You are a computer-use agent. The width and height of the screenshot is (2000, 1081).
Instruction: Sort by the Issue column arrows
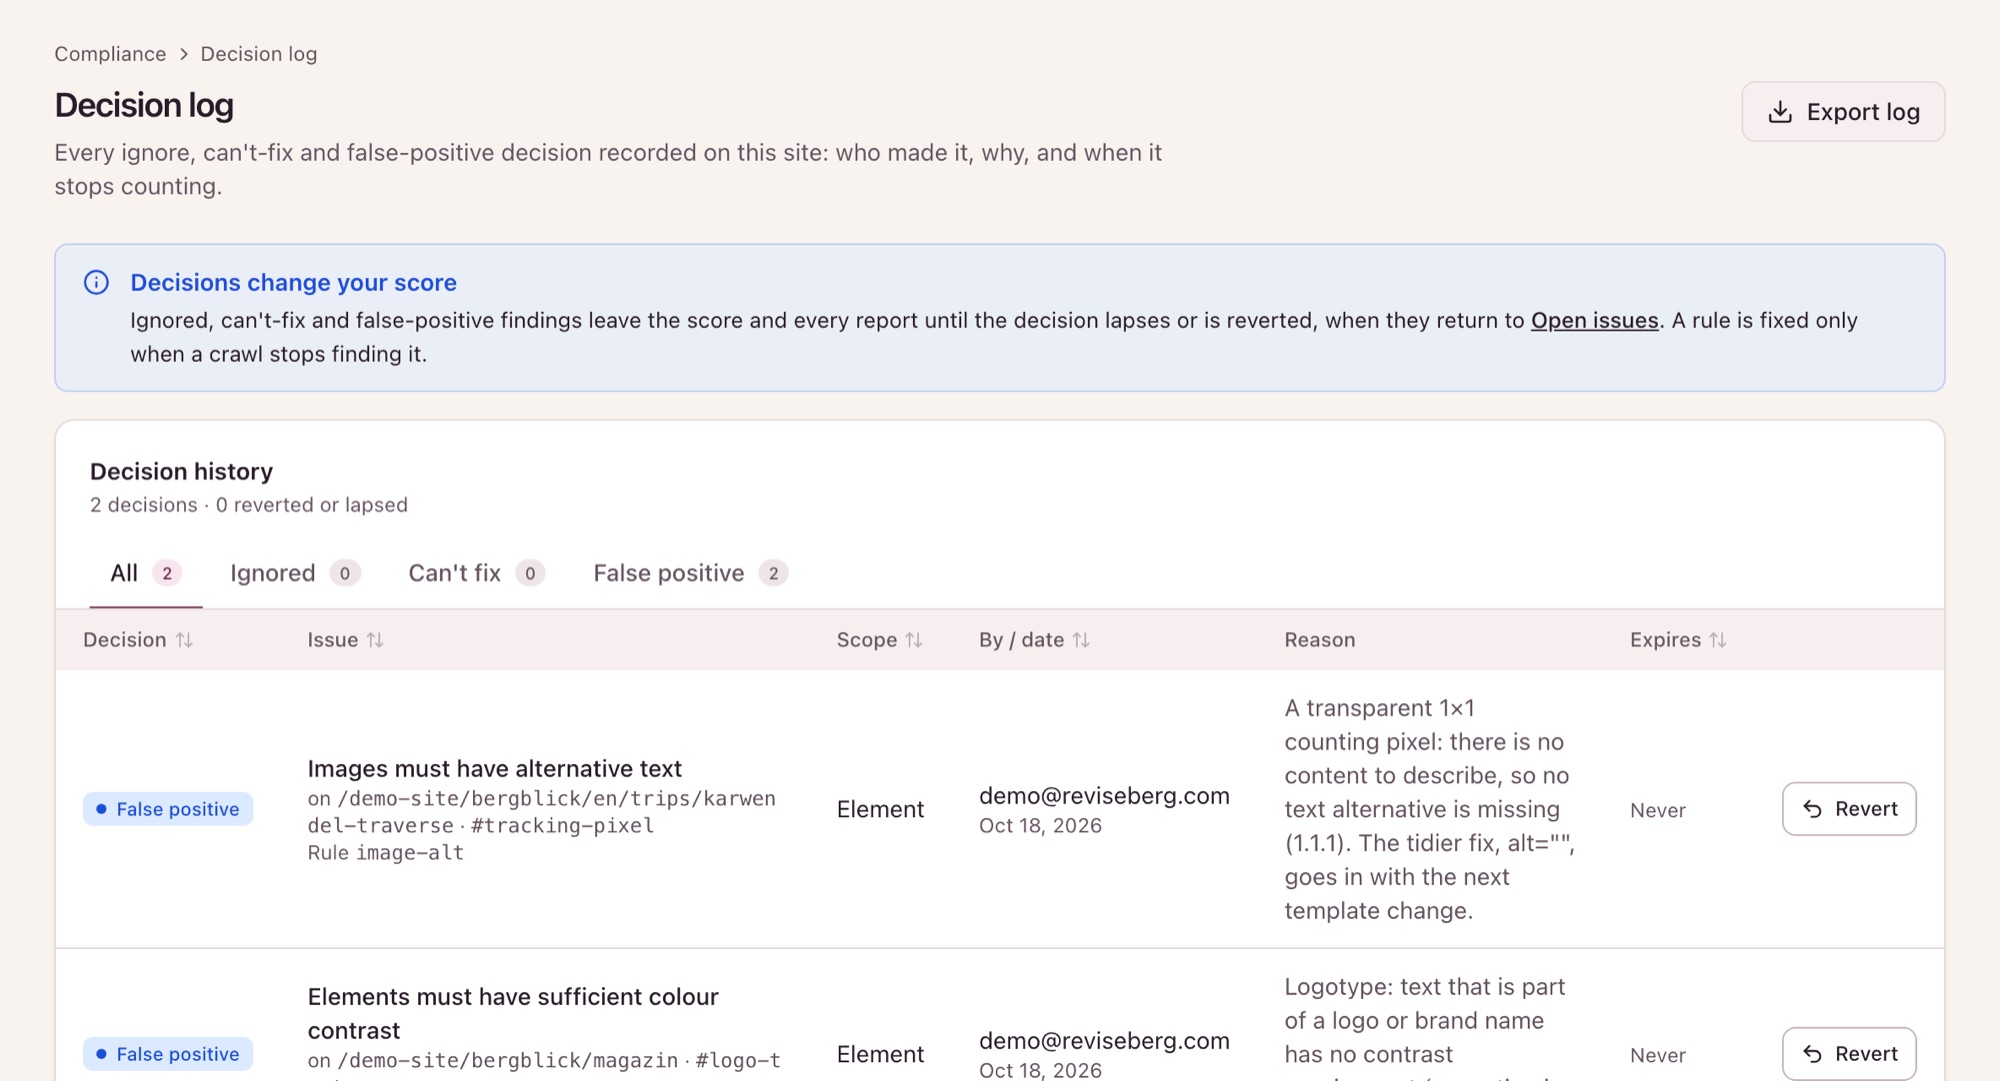click(376, 640)
